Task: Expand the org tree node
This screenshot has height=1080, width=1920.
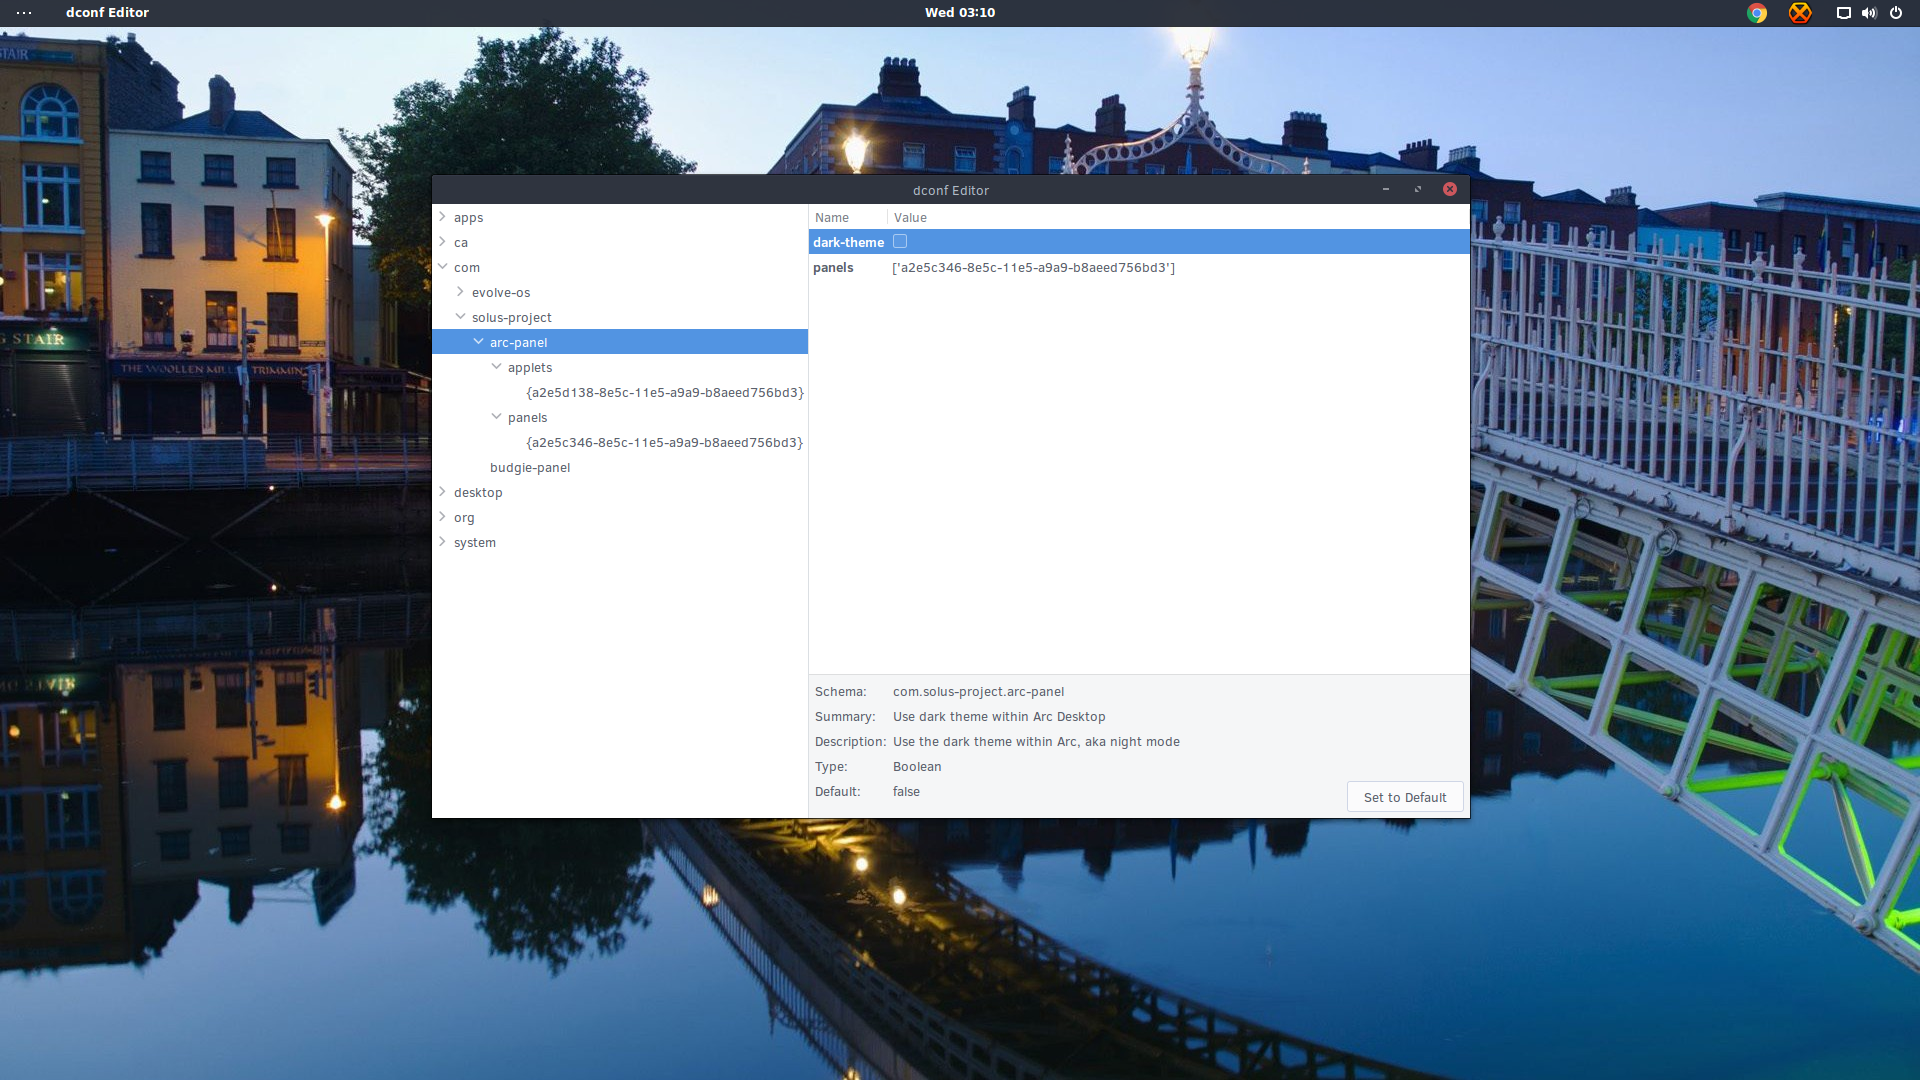Action: 442,516
